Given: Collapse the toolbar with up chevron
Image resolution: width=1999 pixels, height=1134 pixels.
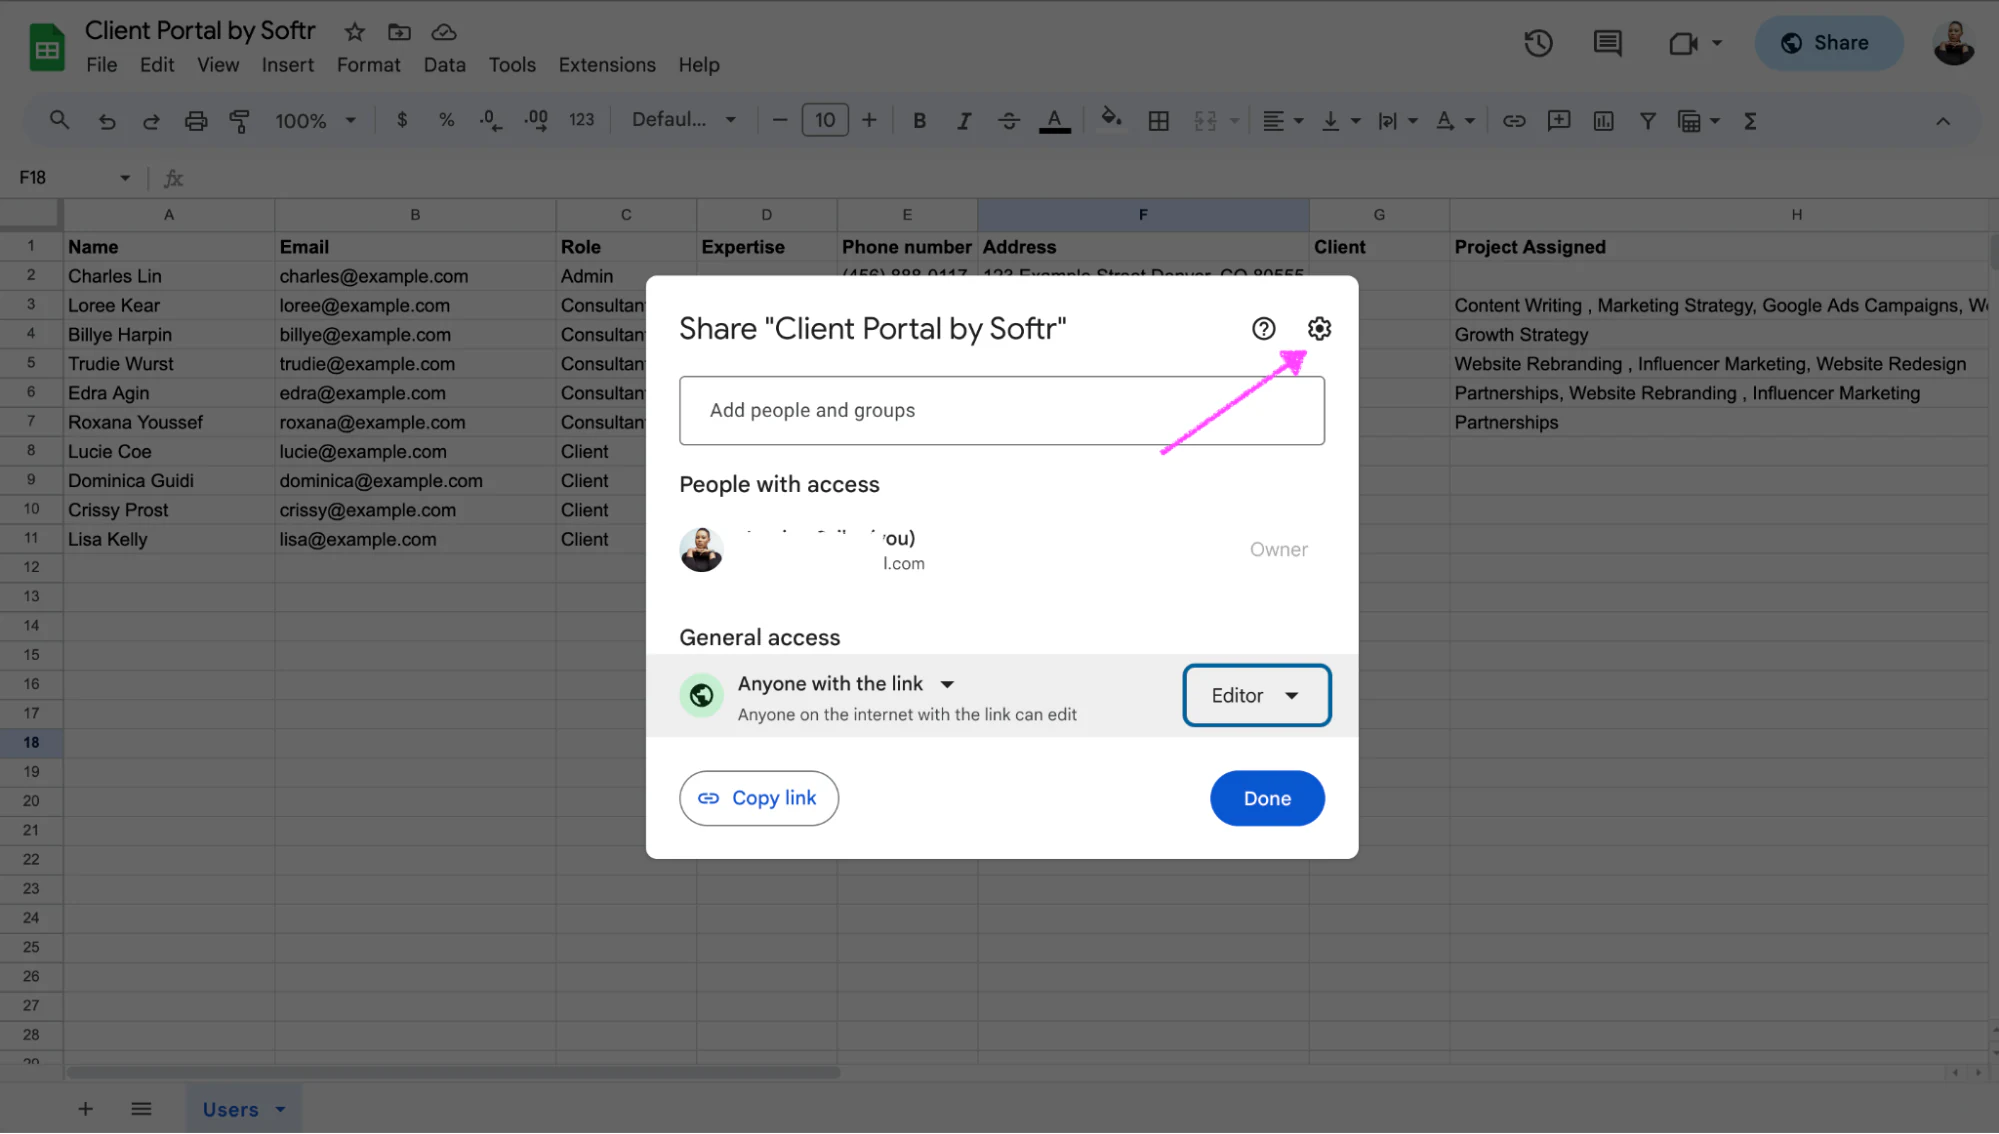Looking at the screenshot, I should pyautogui.click(x=1942, y=121).
